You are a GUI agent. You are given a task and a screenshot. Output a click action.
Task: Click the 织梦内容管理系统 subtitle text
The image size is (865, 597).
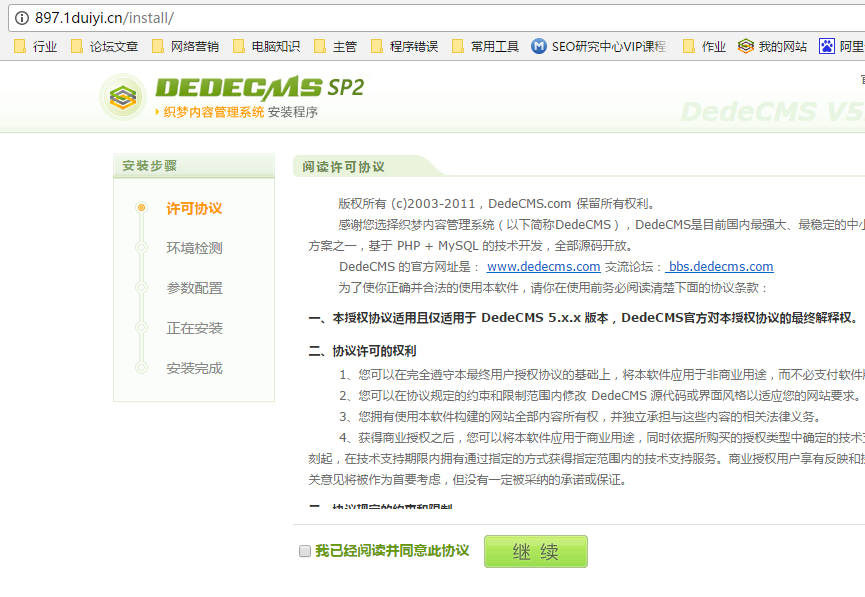[214, 112]
